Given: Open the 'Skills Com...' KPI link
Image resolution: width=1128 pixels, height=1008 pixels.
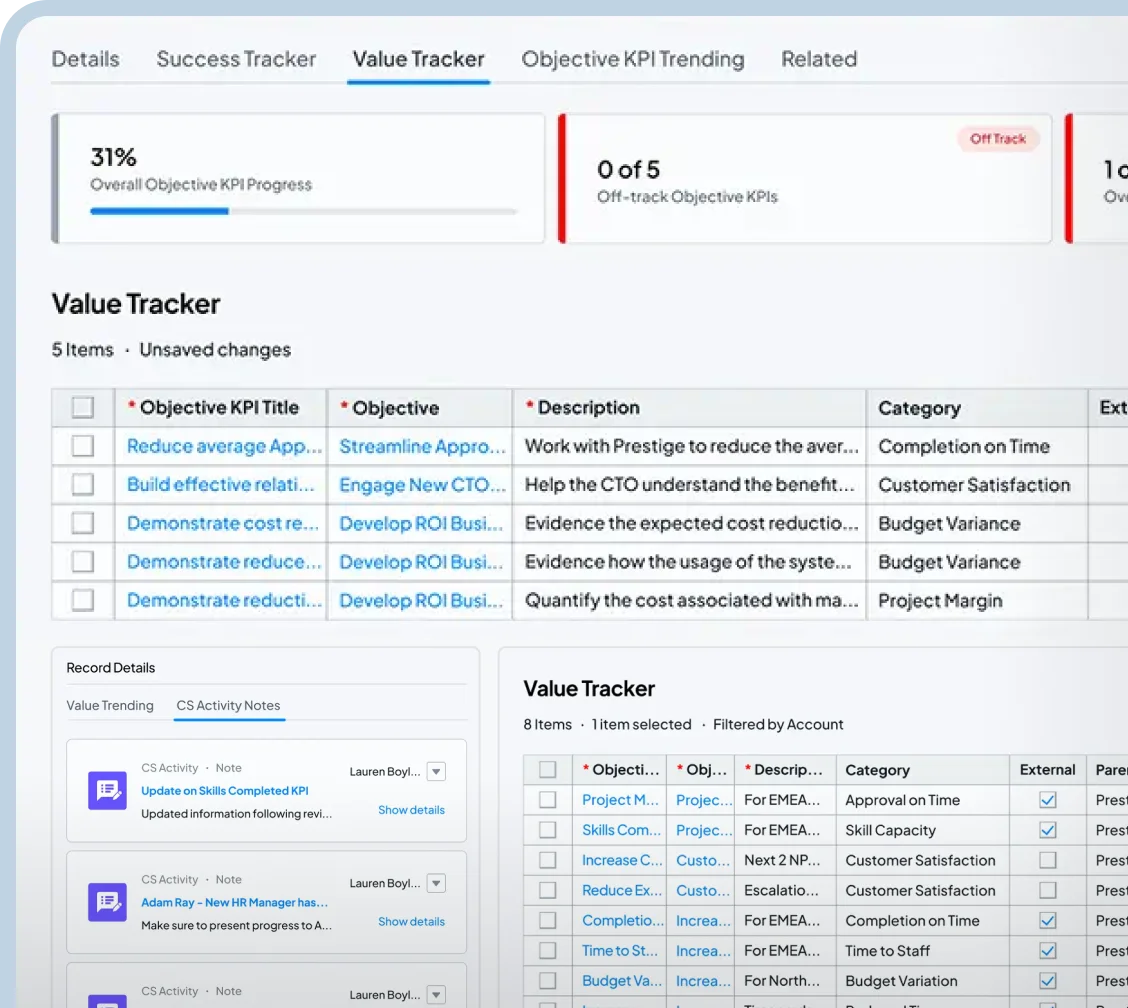Looking at the screenshot, I should pyautogui.click(x=622, y=830).
